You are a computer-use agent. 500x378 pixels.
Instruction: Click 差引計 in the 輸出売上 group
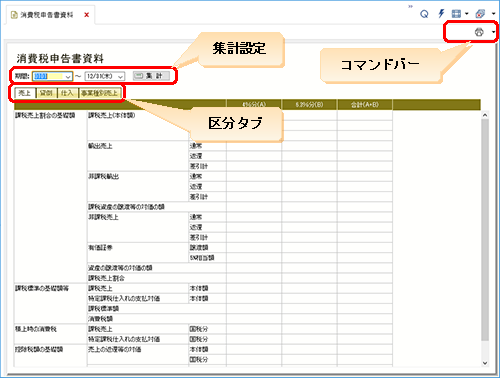(x=199, y=166)
